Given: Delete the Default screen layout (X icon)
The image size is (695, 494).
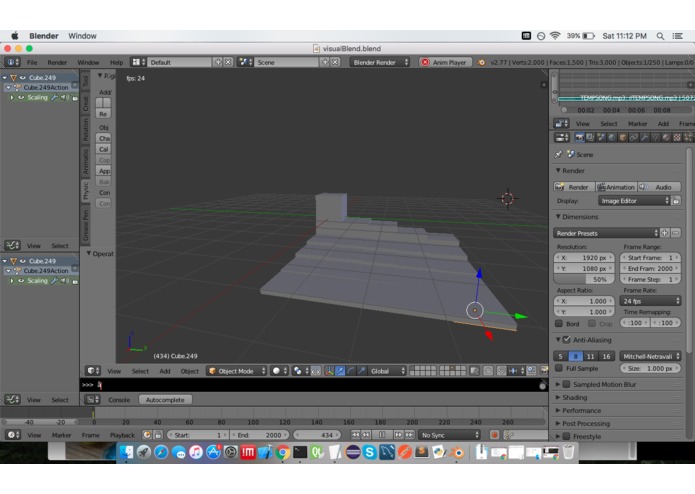Looking at the screenshot, I should pyautogui.click(x=228, y=62).
